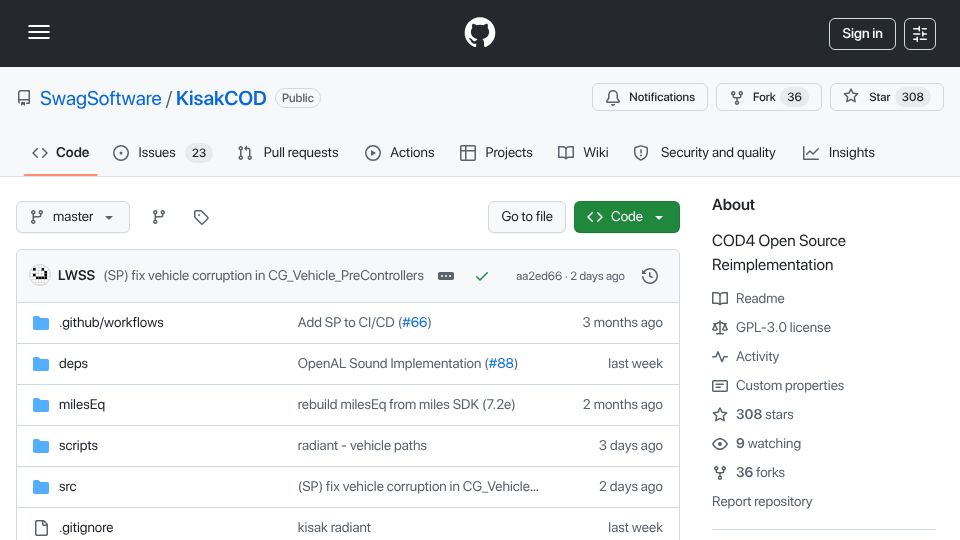Click the Public visibility badge
This screenshot has height=540, width=960.
[x=298, y=98]
